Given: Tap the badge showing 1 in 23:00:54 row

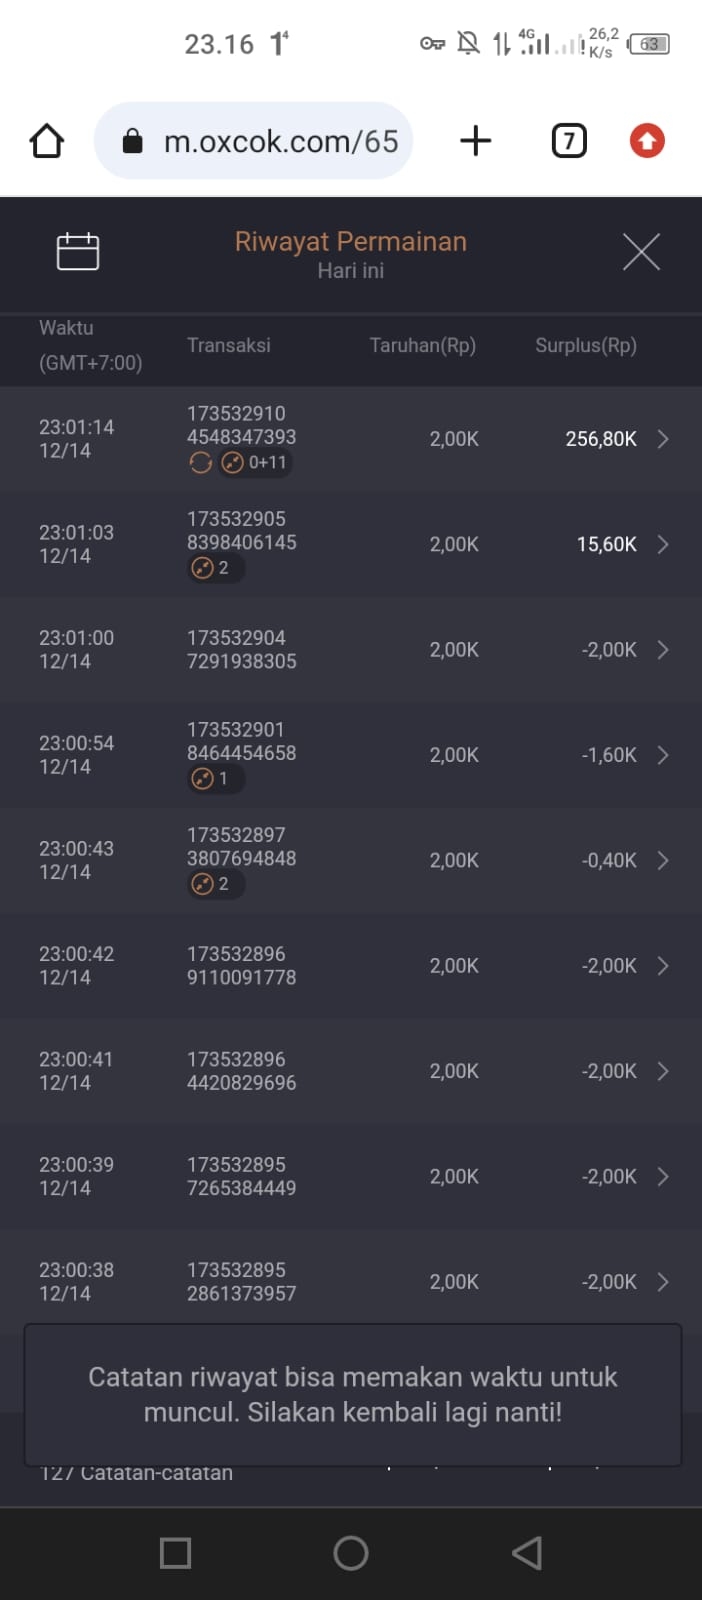Looking at the screenshot, I should (212, 779).
